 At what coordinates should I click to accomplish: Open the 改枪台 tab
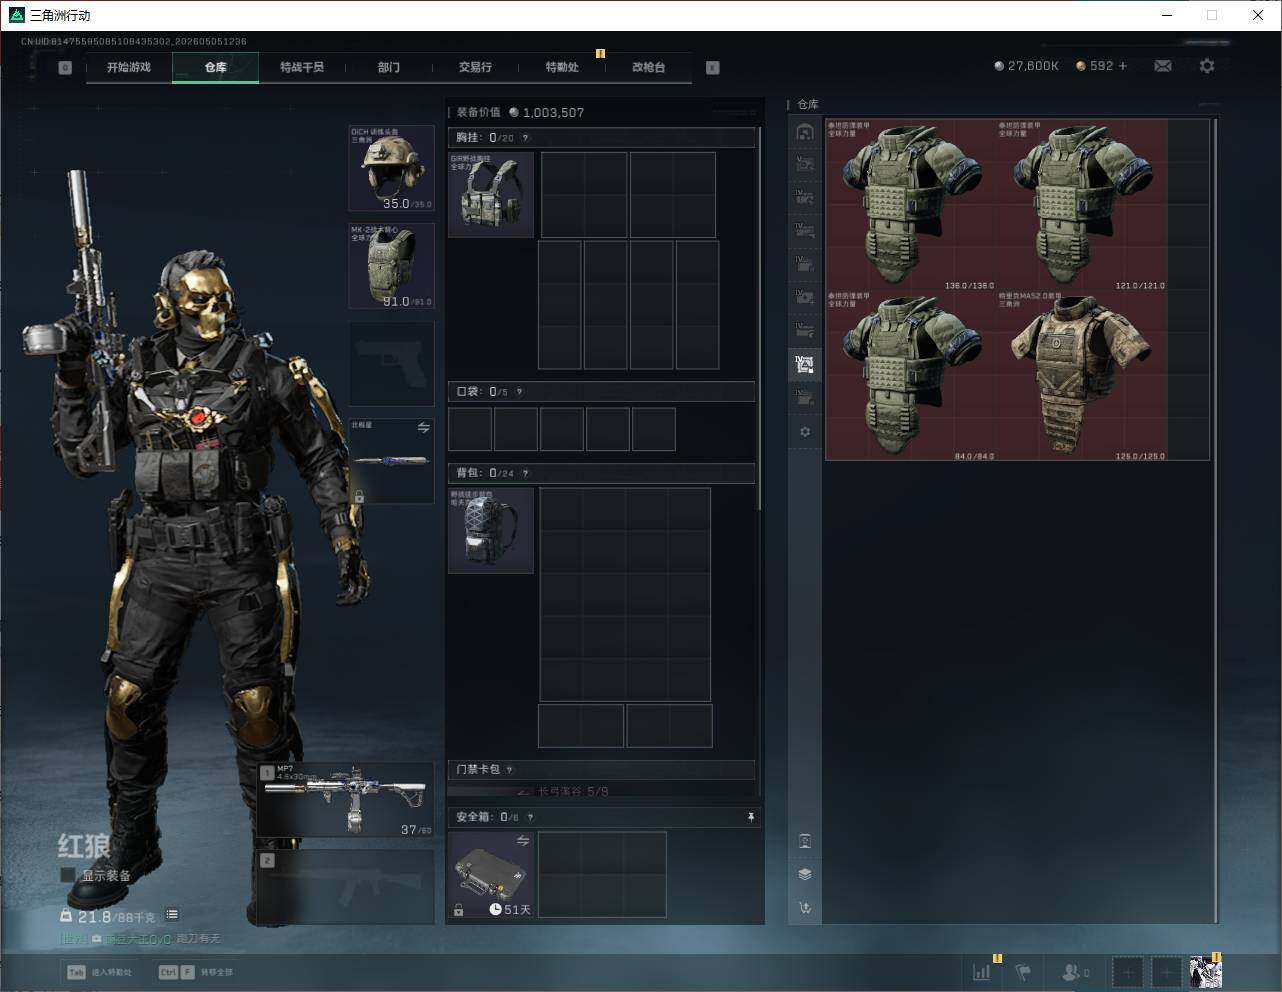(648, 67)
